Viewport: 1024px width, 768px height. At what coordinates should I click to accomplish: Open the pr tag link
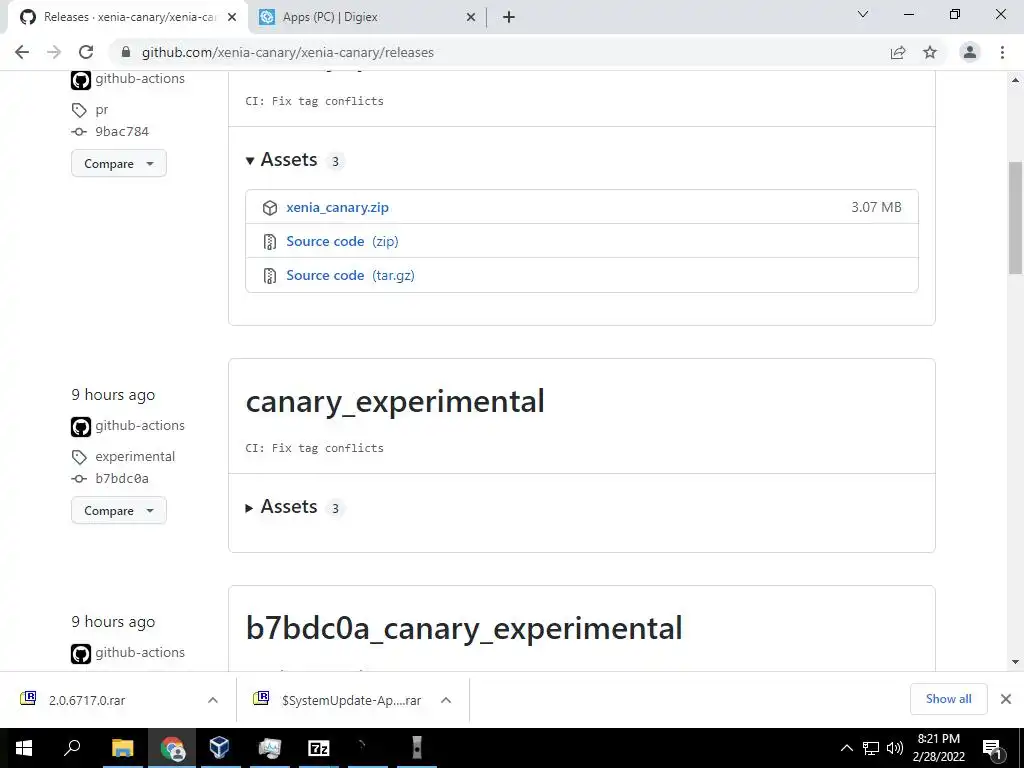click(102, 110)
